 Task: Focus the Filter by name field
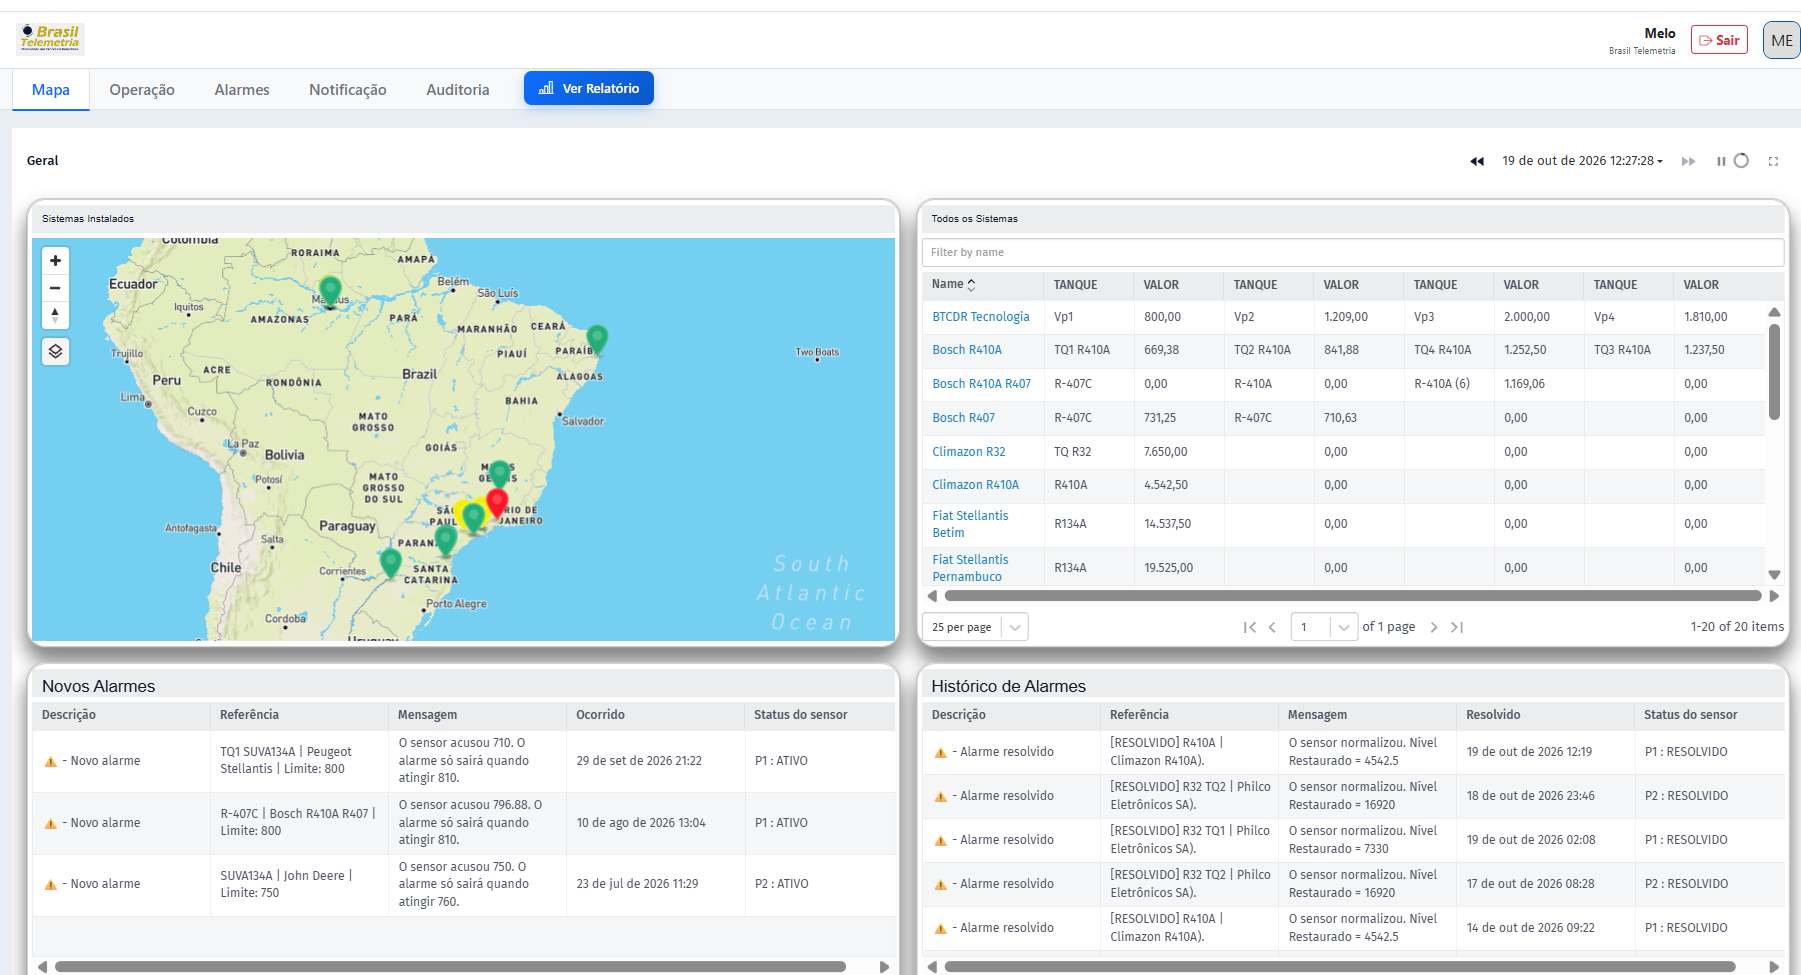pos(1353,252)
